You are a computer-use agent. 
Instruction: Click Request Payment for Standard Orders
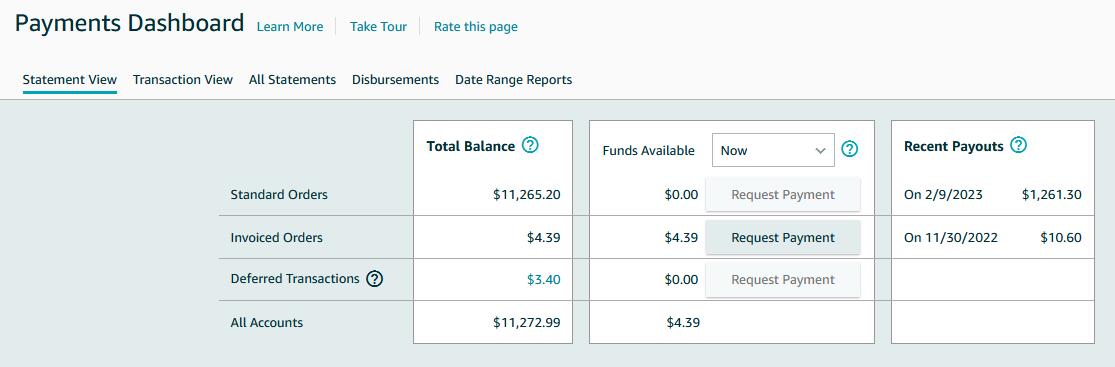tap(783, 194)
